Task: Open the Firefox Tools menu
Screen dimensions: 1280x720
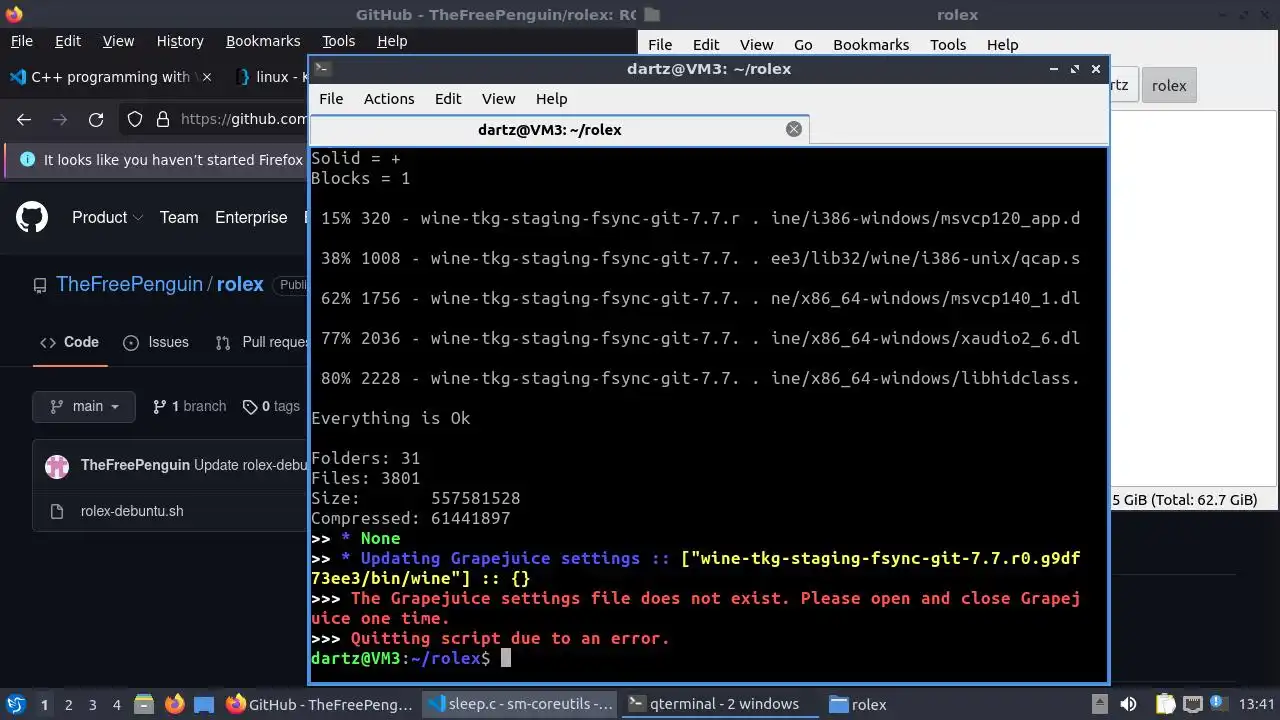Action: click(x=338, y=41)
